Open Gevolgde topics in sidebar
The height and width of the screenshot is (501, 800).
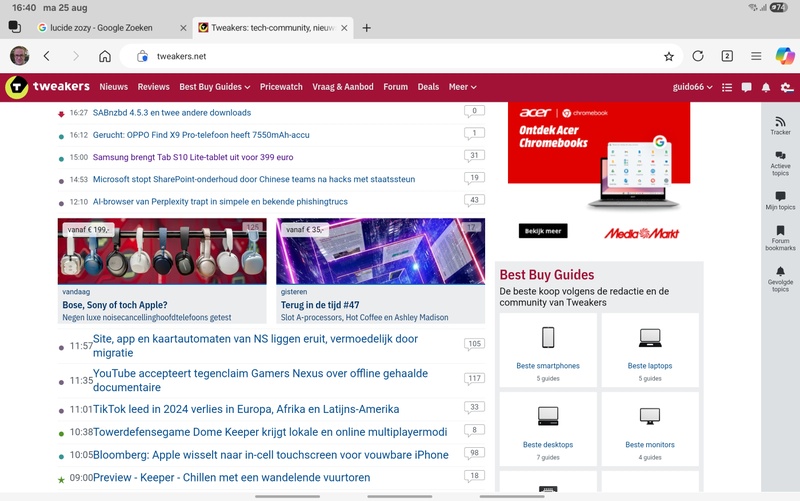[x=780, y=279]
